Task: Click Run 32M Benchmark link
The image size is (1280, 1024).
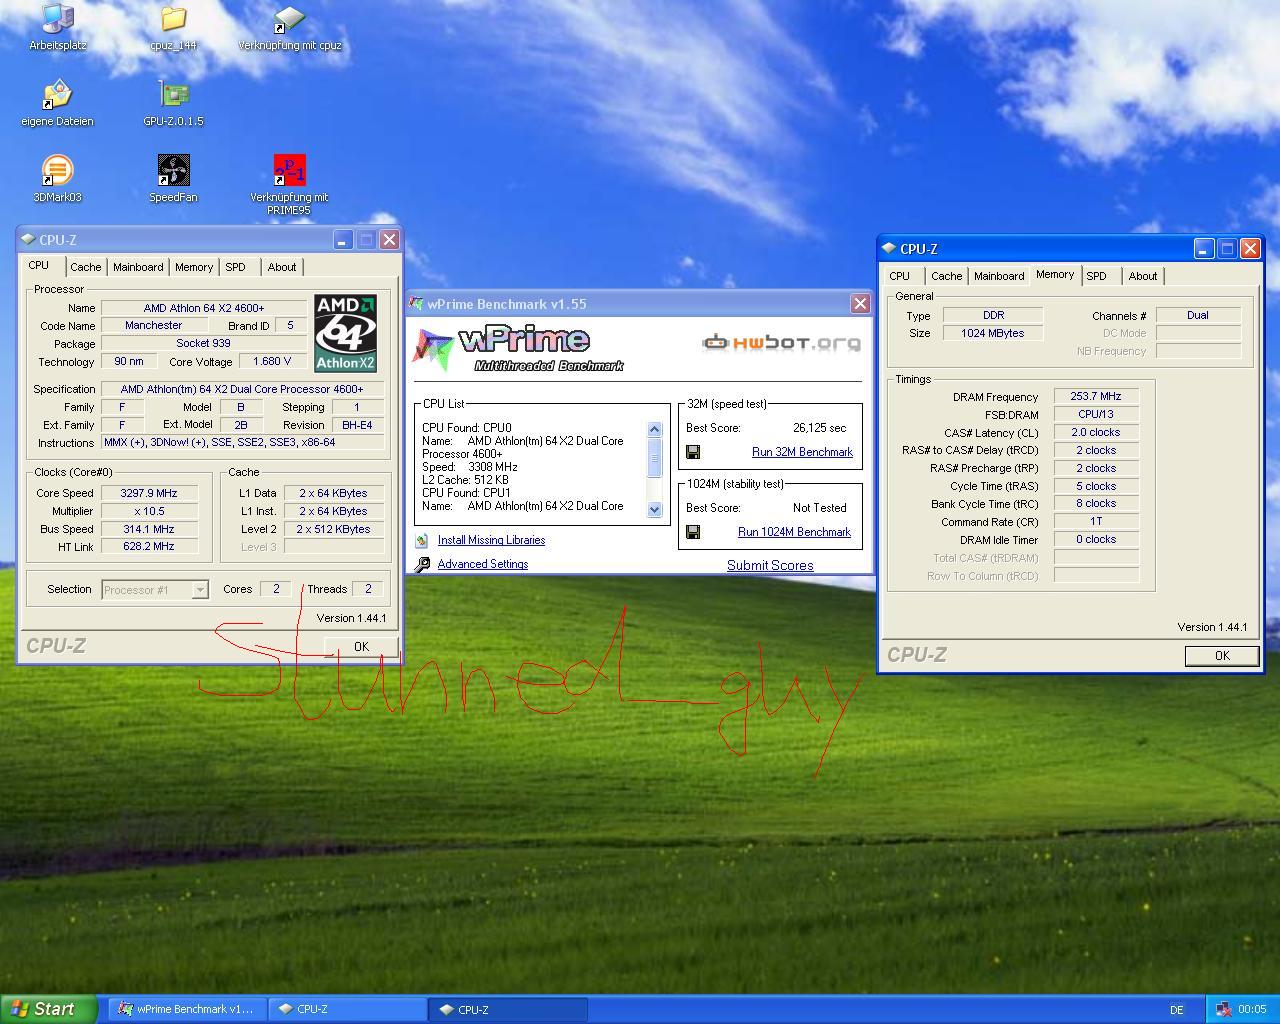Action: (802, 452)
